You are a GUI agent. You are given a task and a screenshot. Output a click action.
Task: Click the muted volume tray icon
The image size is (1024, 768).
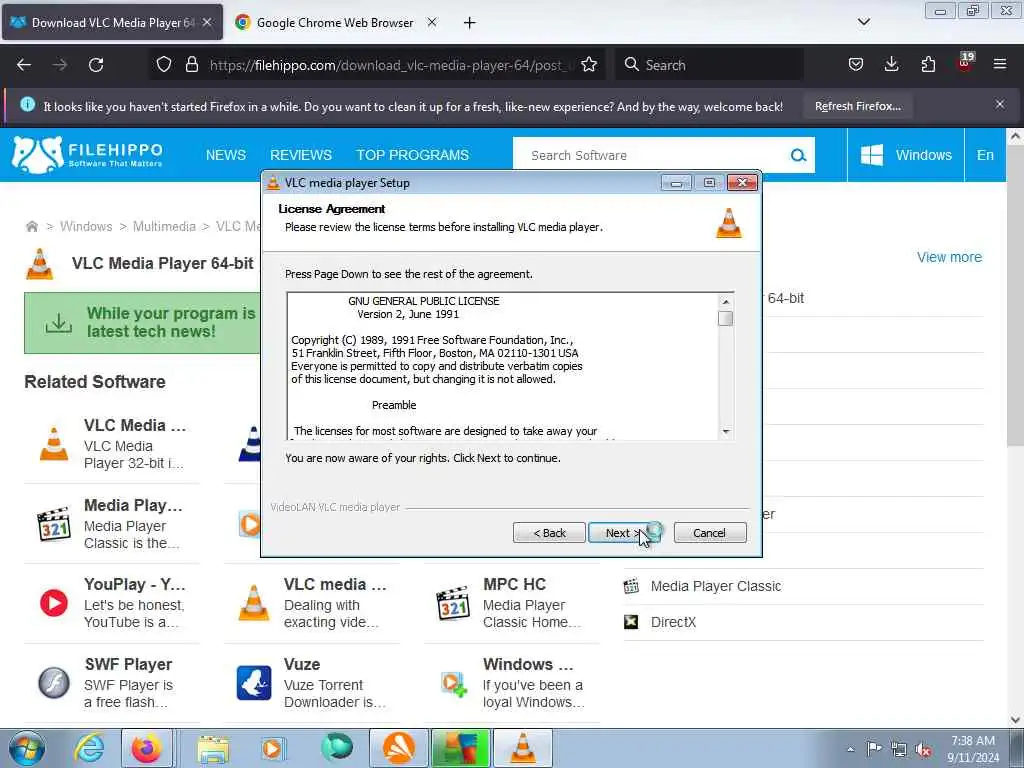pyautogui.click(x=923, y=749)
